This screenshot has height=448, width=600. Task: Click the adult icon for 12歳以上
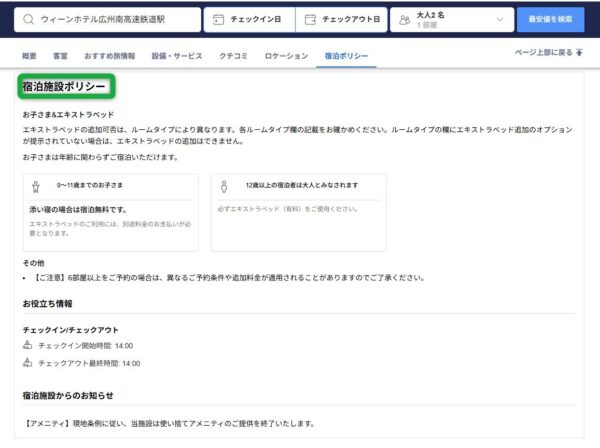[x=225, y=186]
